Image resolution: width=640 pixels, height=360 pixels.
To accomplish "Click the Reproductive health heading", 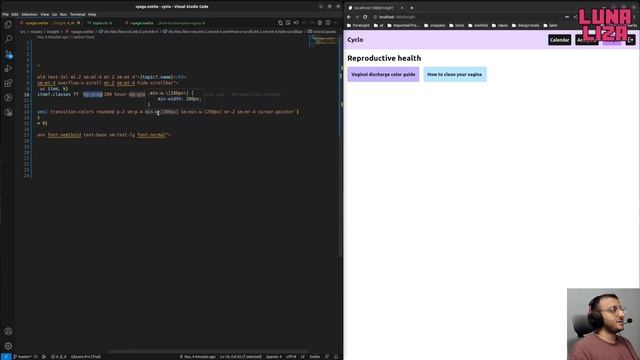I will [384, 58].
